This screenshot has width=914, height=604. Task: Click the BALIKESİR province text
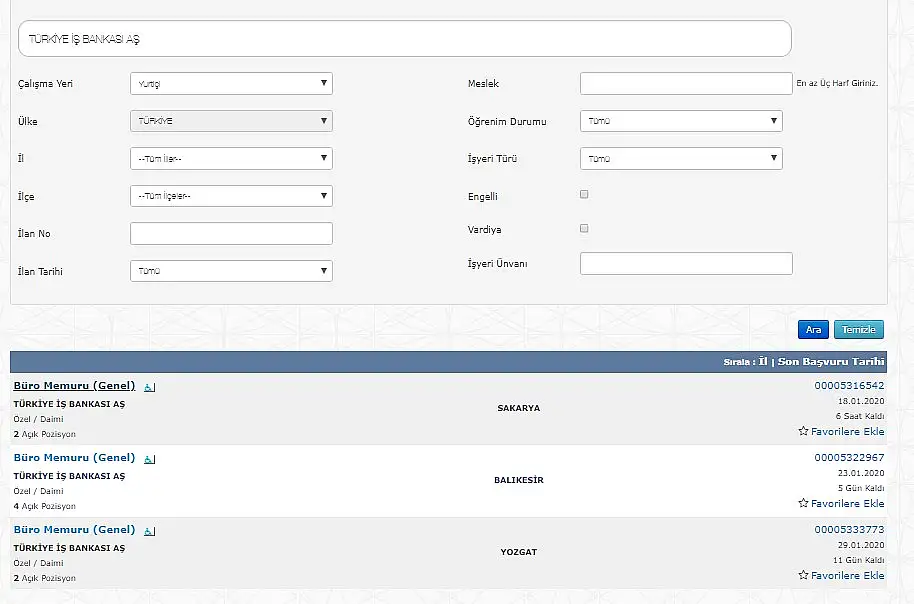tap(519, 480)
